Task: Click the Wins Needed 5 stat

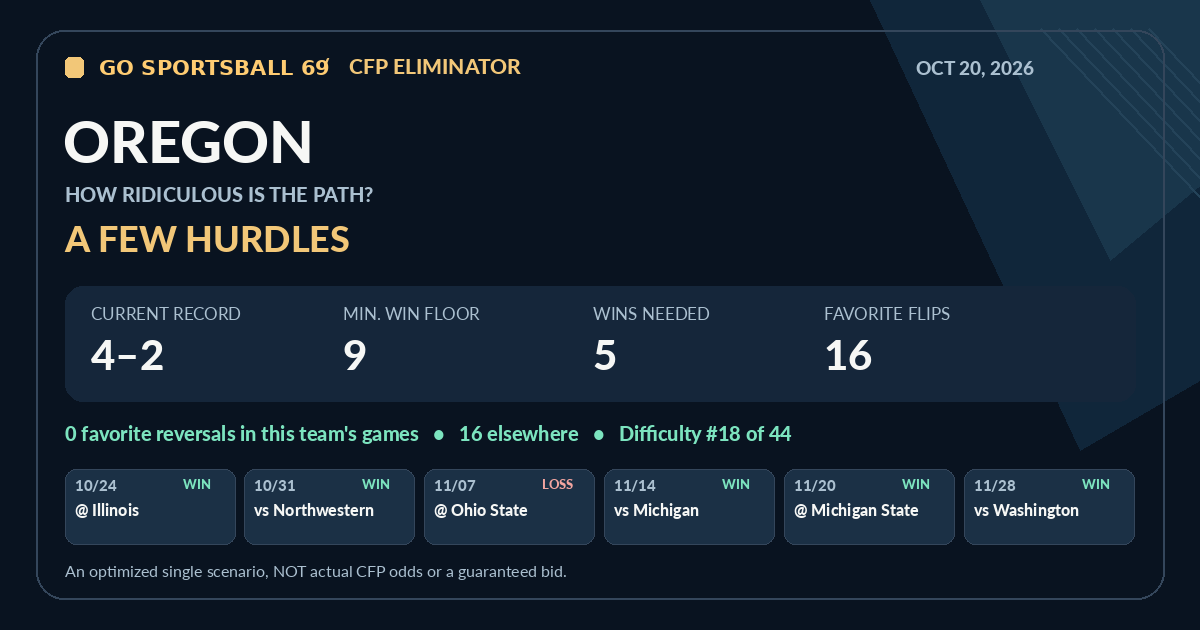Action: [x=651, y=341]
